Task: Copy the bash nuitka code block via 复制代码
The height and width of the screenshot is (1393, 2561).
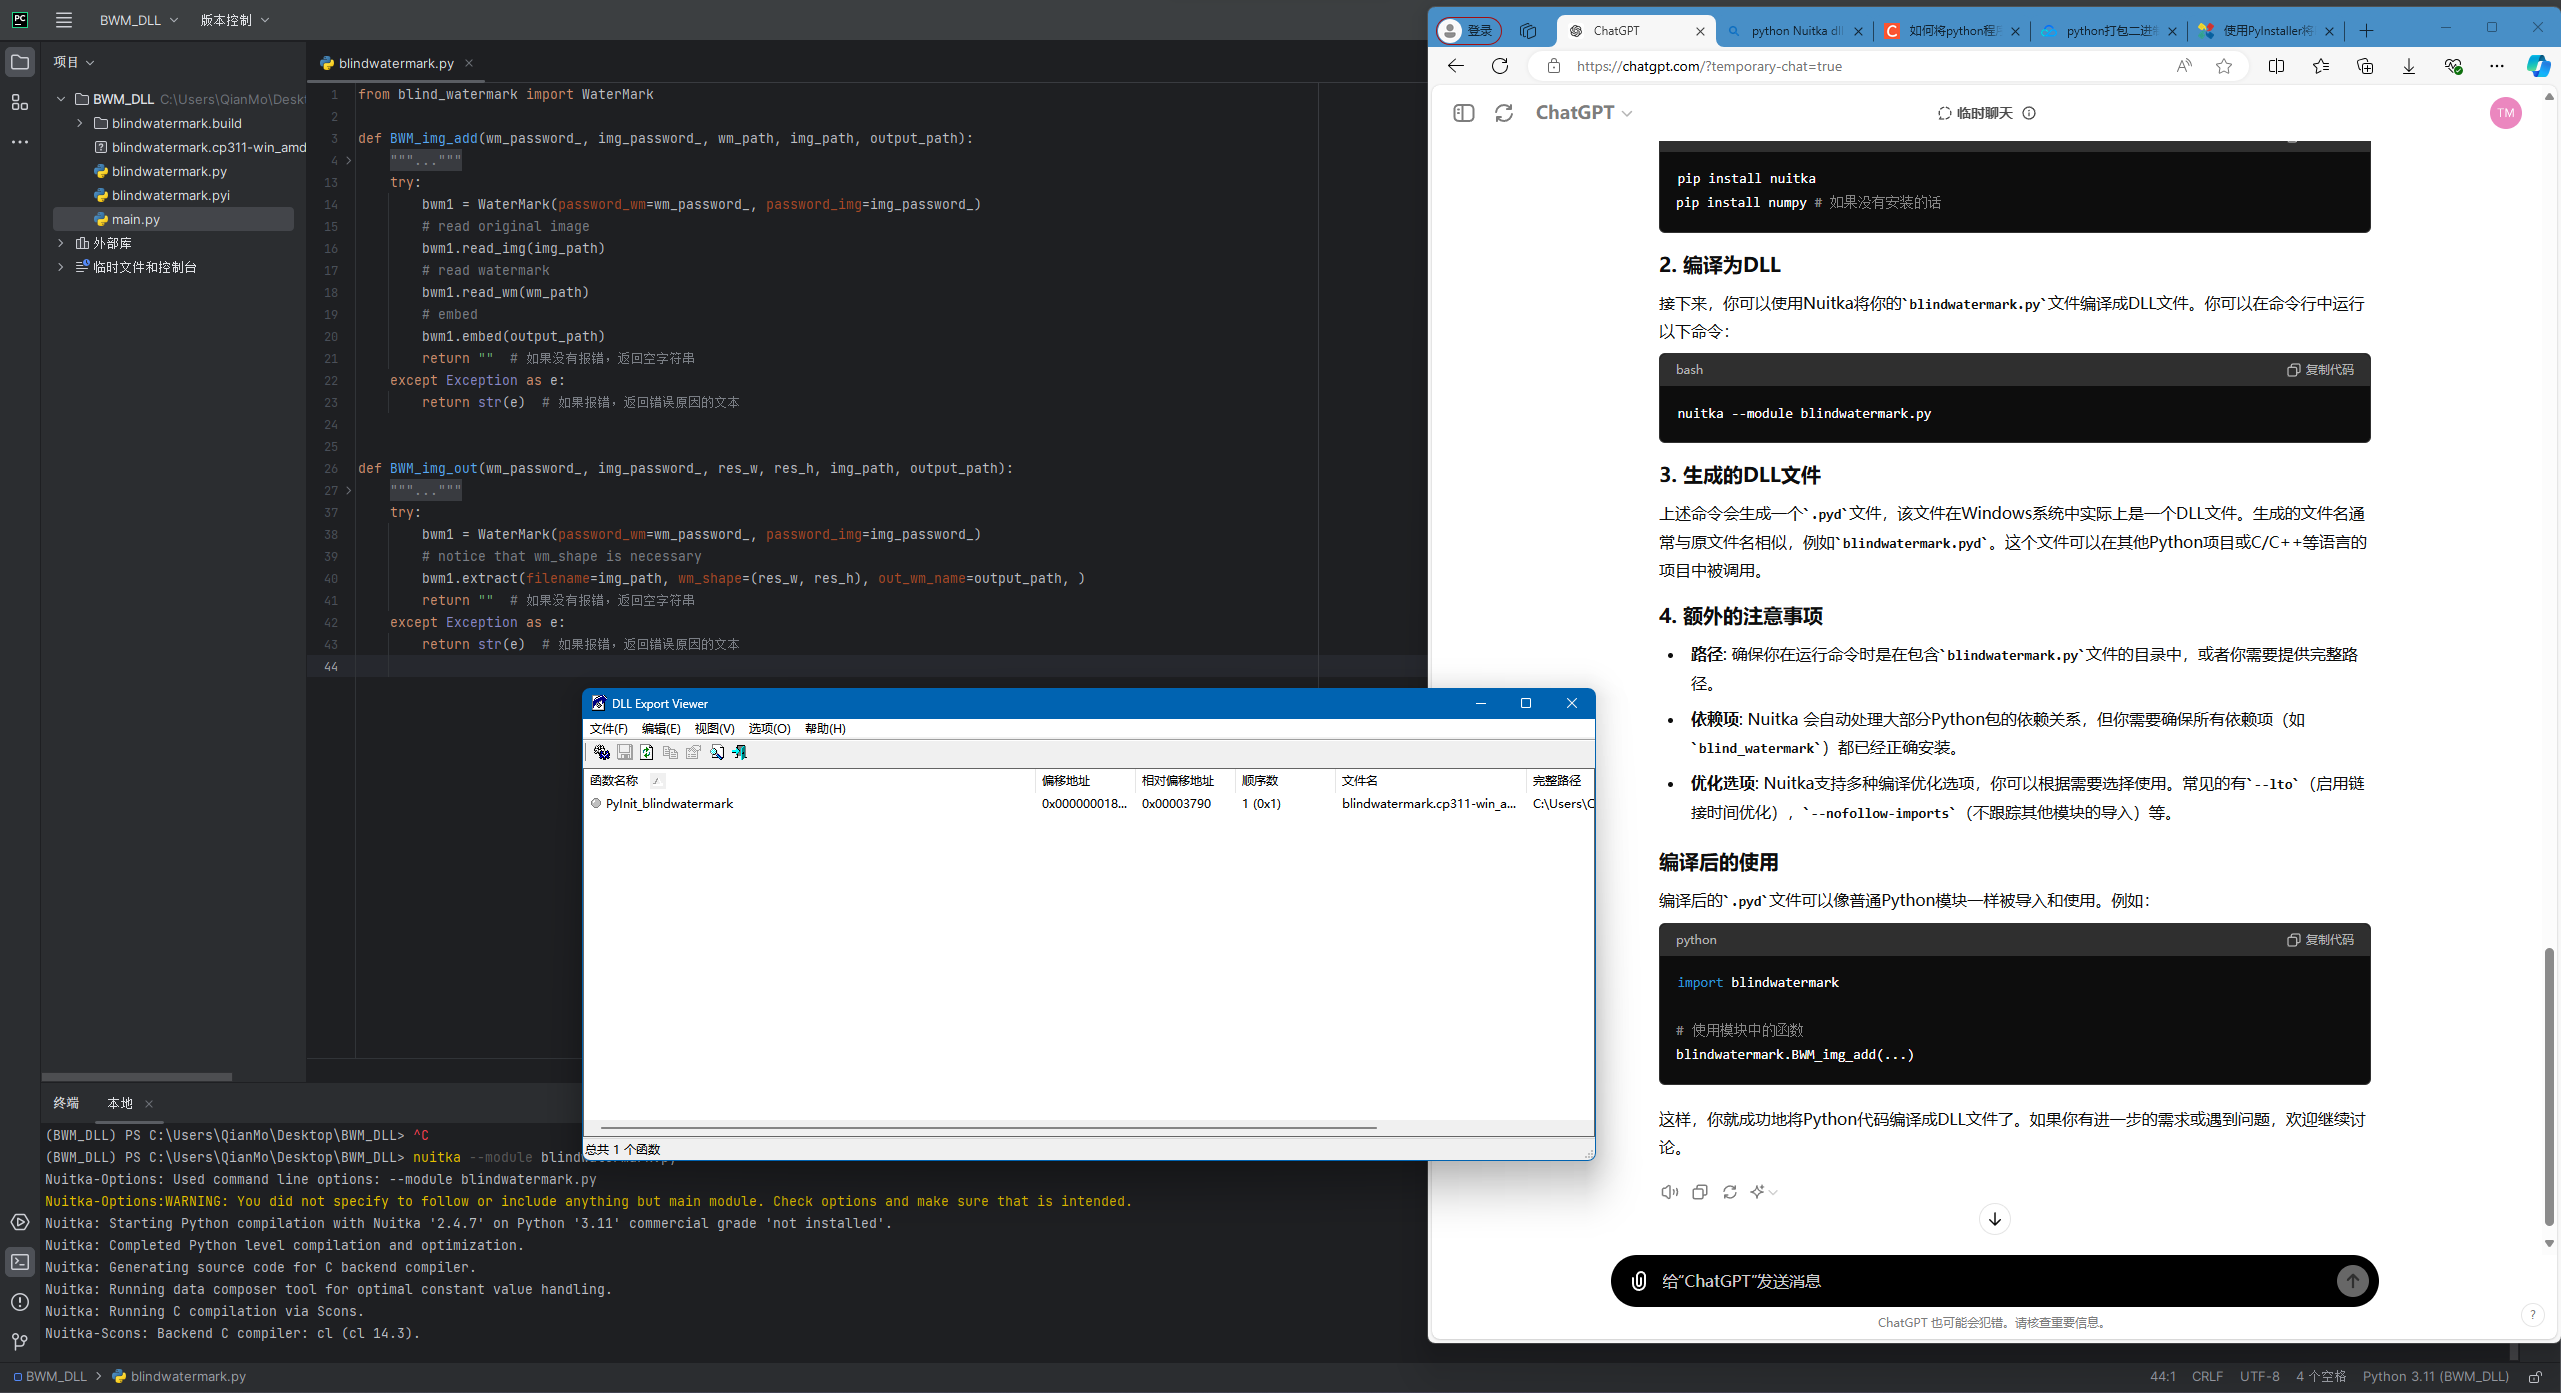Action: click(2320, 370)
